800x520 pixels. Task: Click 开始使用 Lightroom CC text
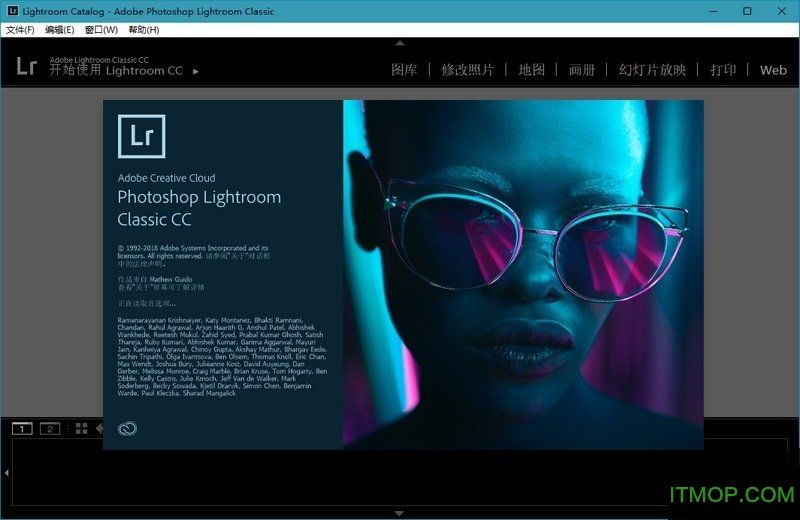[116, 70]
